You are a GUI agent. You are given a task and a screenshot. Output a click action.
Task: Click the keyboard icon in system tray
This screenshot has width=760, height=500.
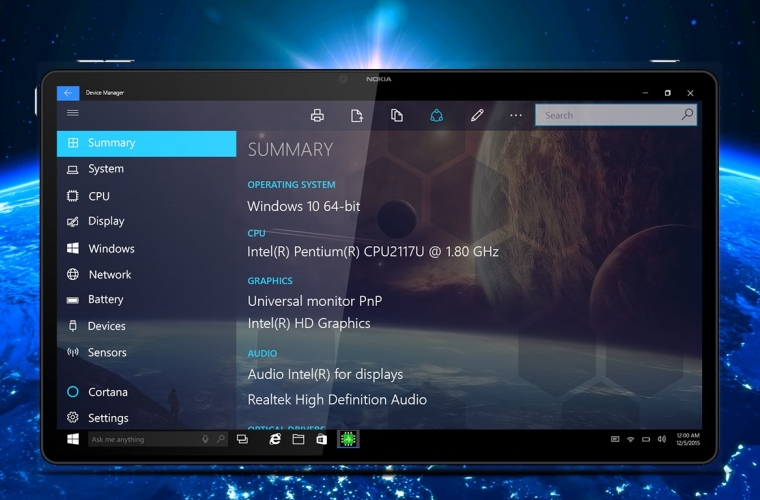(x=615, y=439)
